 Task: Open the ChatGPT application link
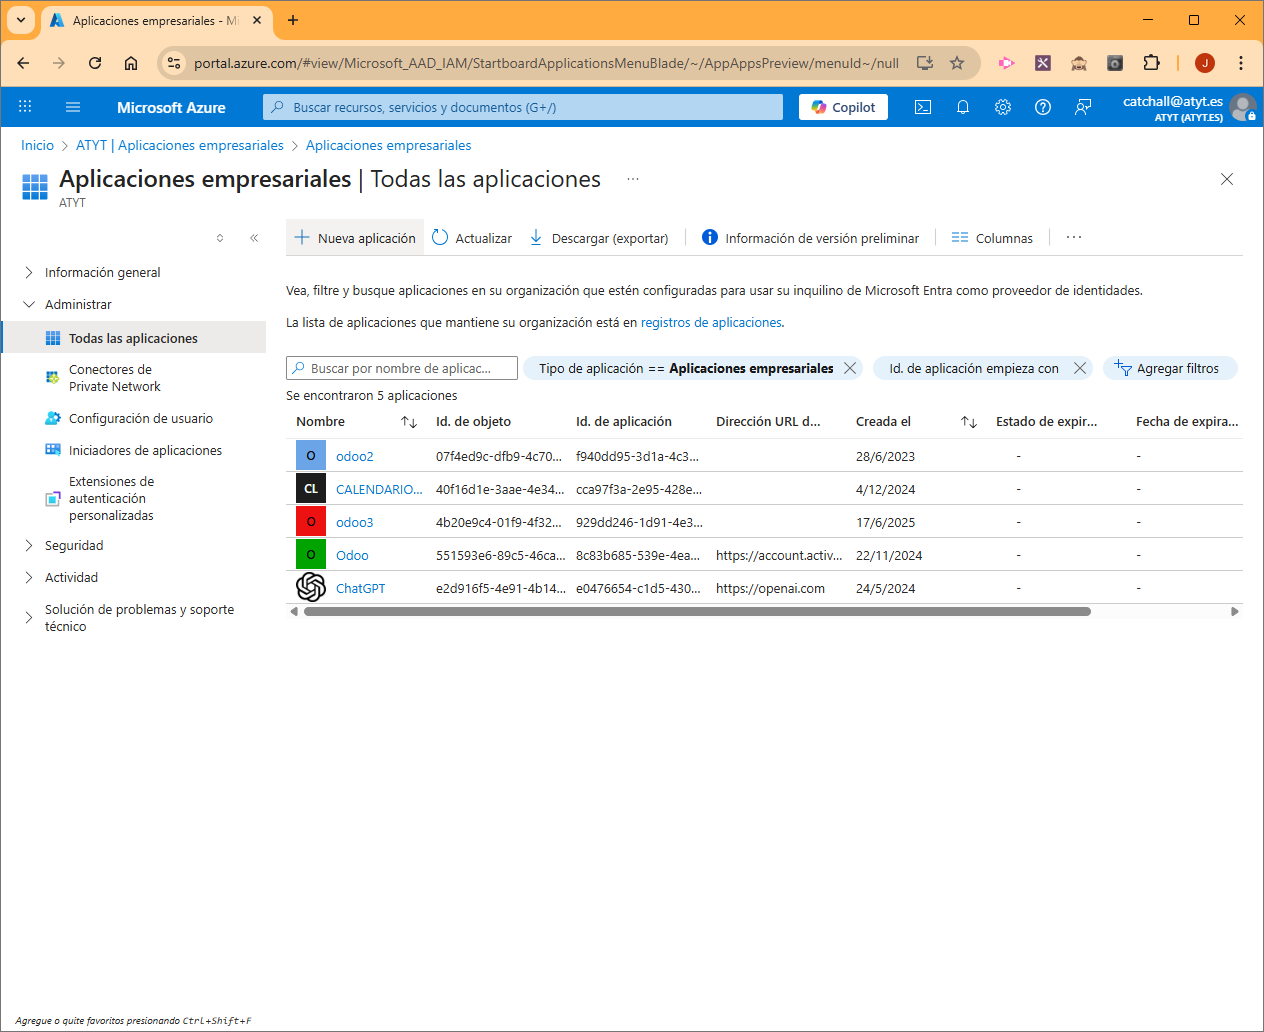[x=360, y=588]
